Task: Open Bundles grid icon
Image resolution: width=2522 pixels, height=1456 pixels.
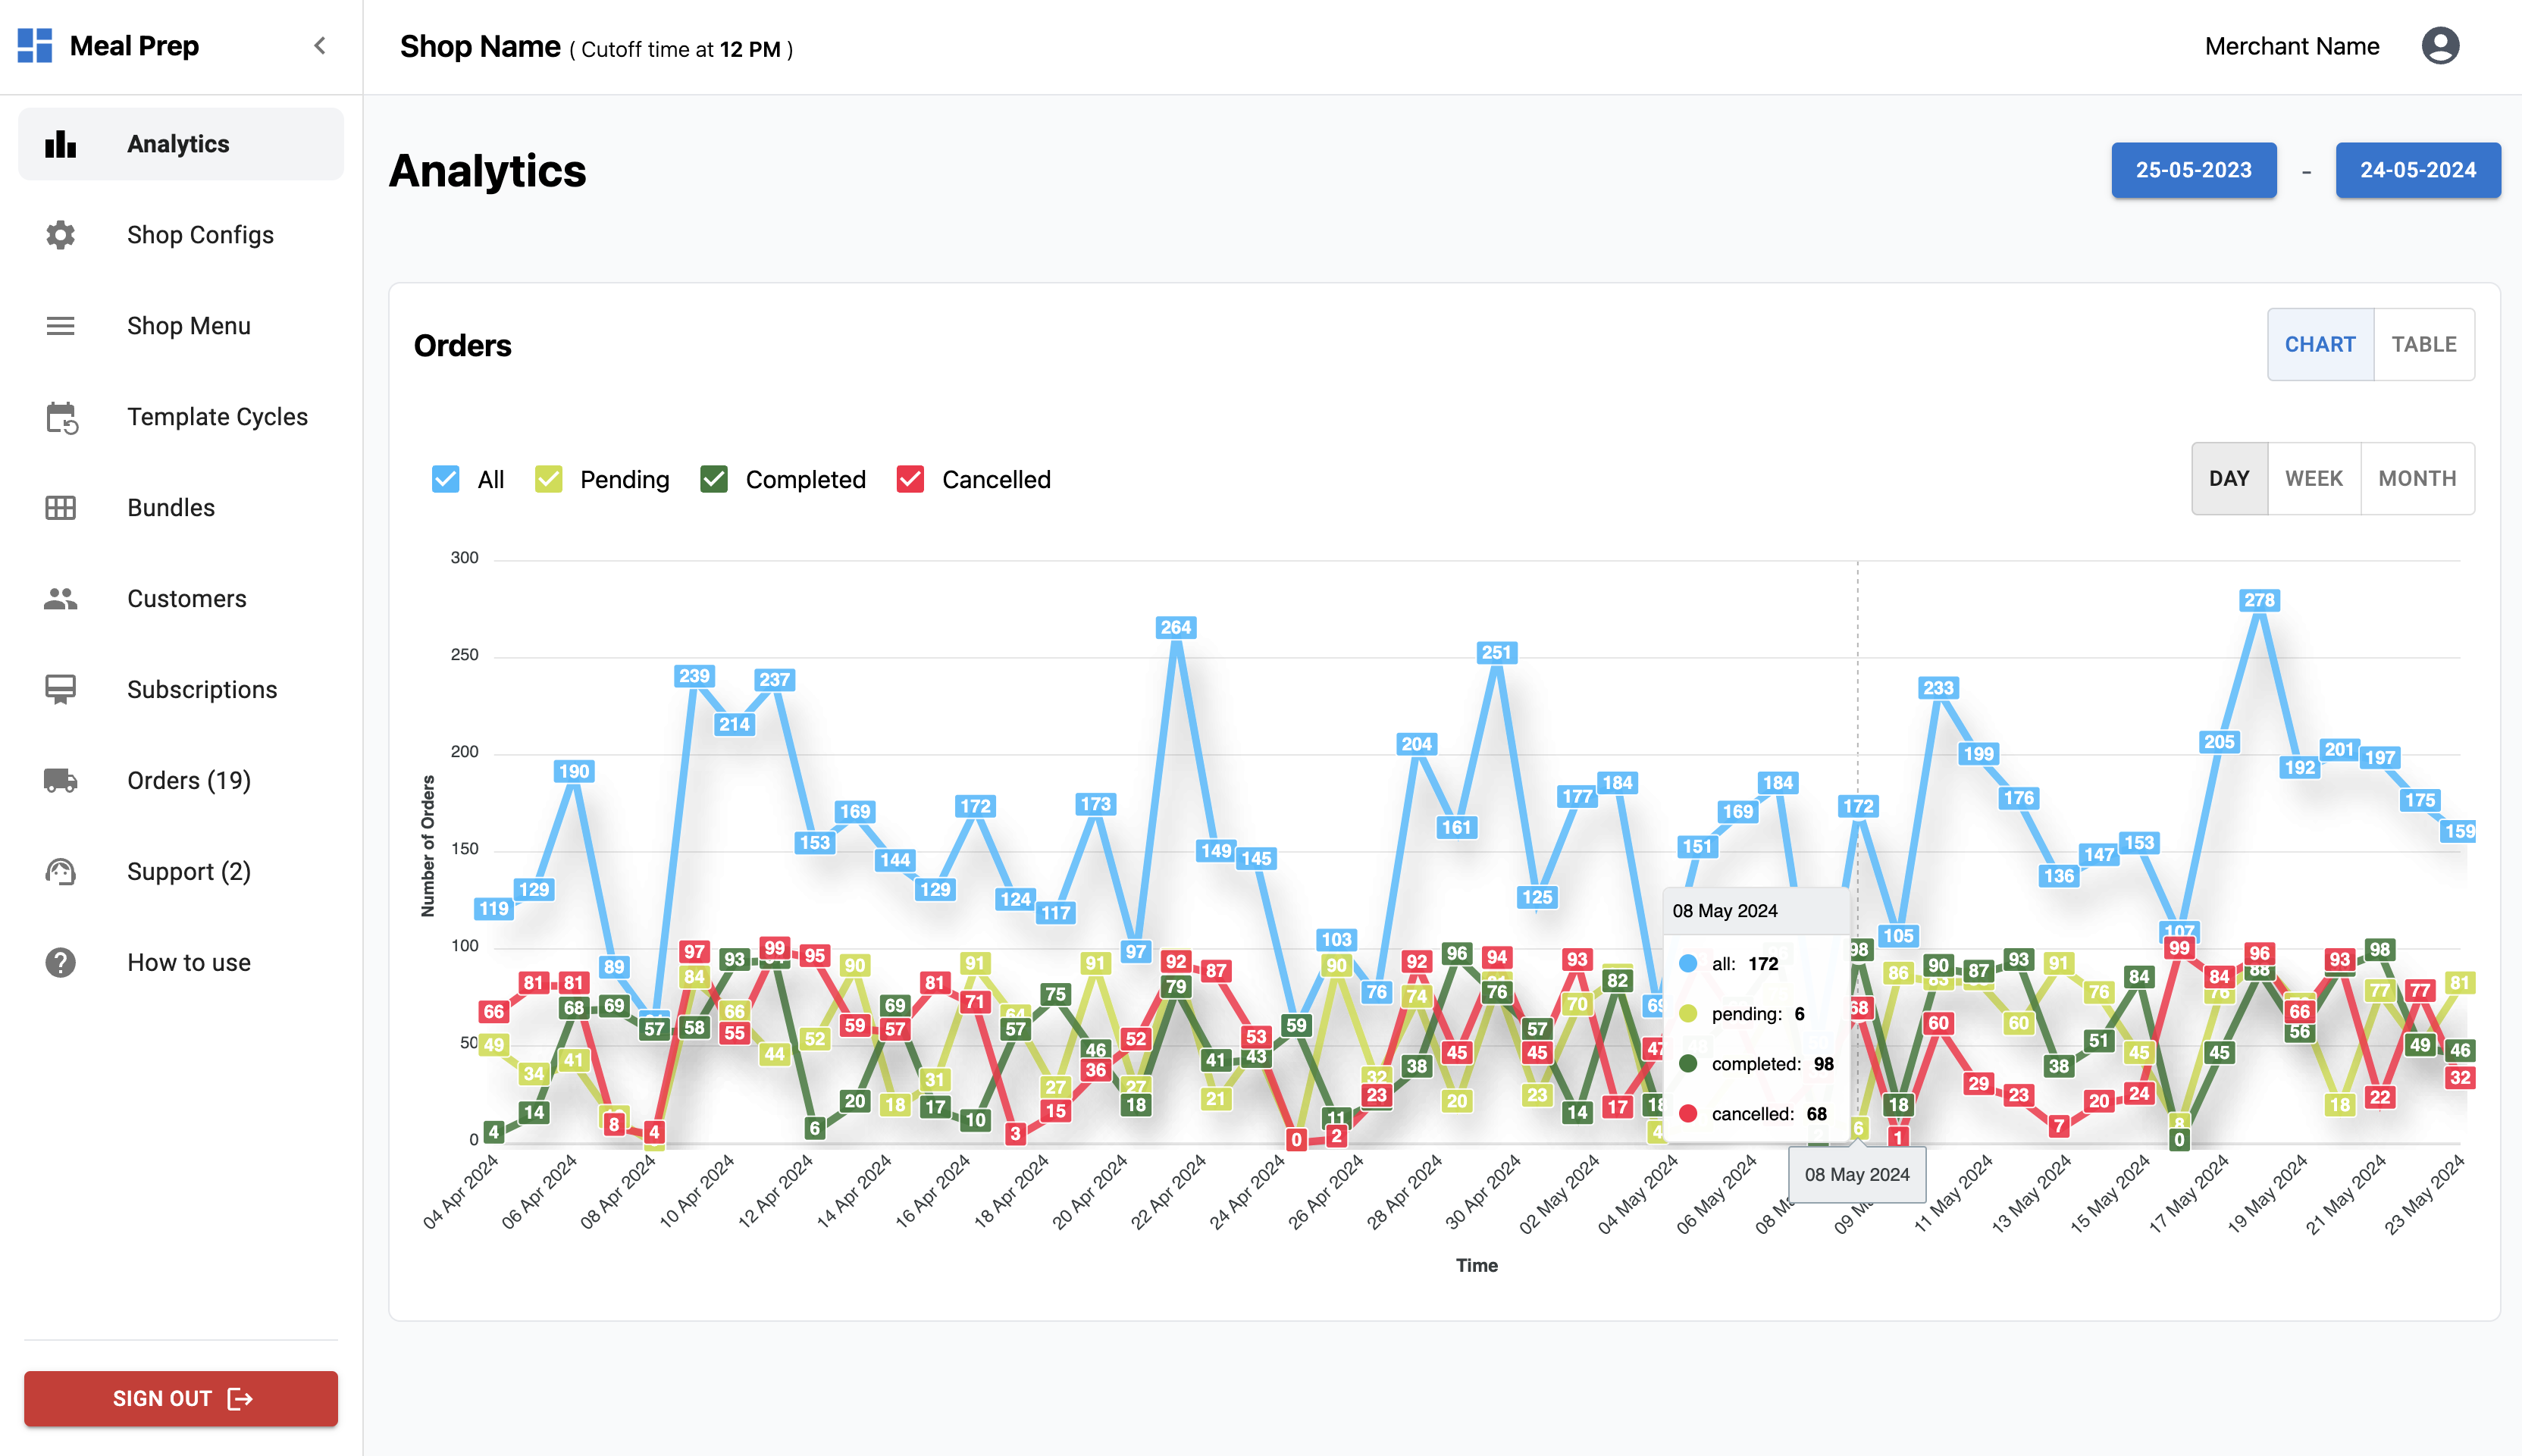Action: pyautogui.click(x=60, y=508)
